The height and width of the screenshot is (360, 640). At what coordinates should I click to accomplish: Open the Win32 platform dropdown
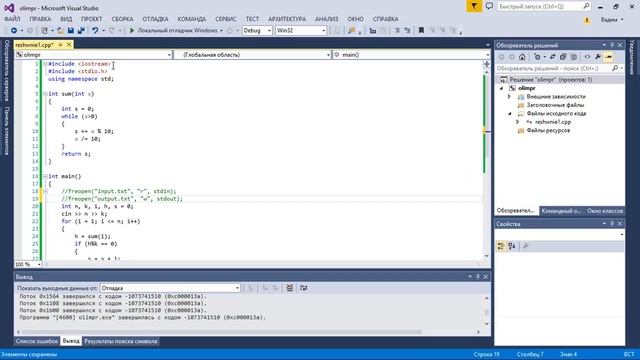click(301, 31)
